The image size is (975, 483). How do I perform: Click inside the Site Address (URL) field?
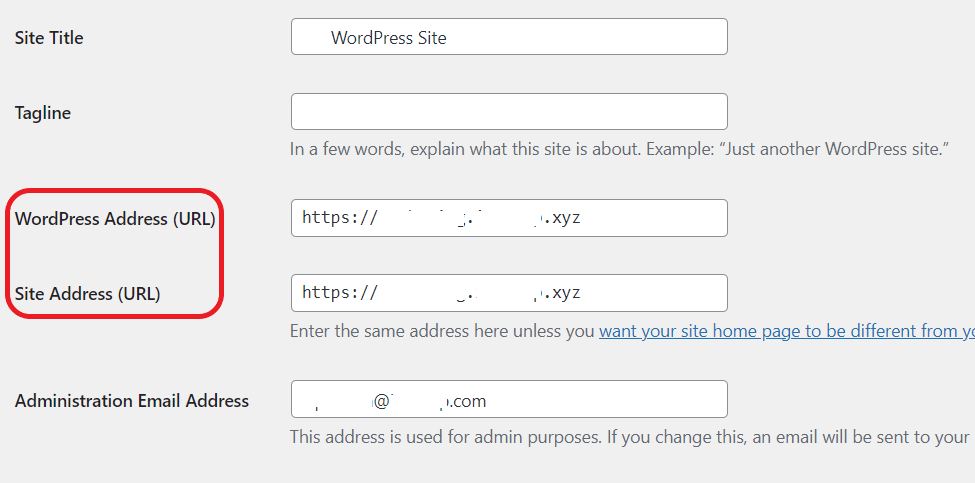coord(509,293)
